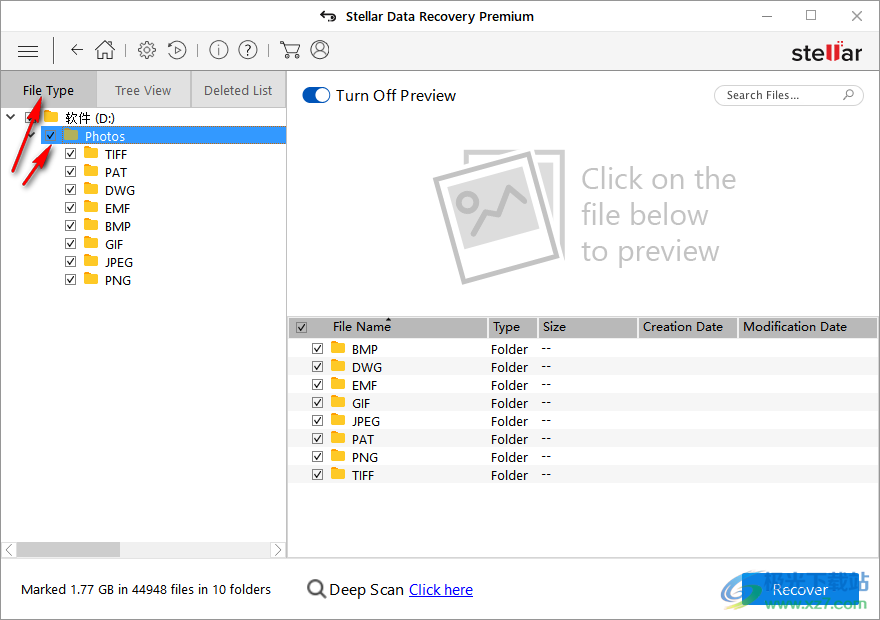The image size is (880, 620).
Task: Go back with the arrow icon
Action: [77, 50]
